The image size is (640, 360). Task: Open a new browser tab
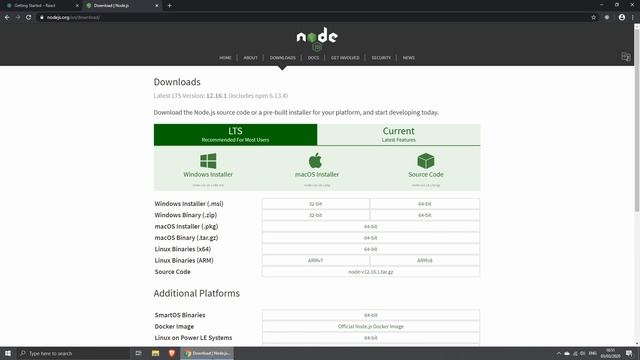point(169,6)
